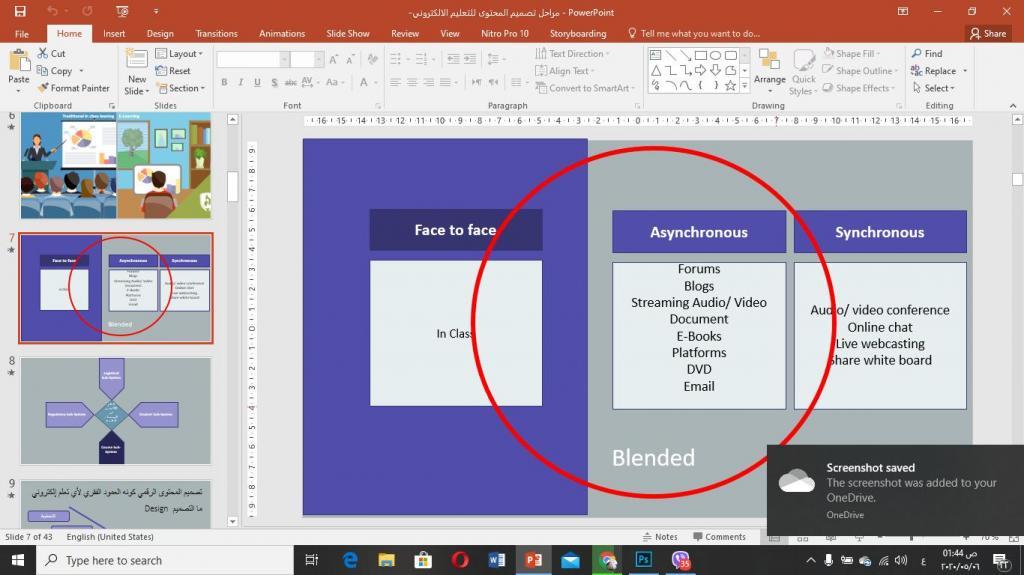Toggle Underline formatting
1024x575 pixels.
tap(258, 83)
